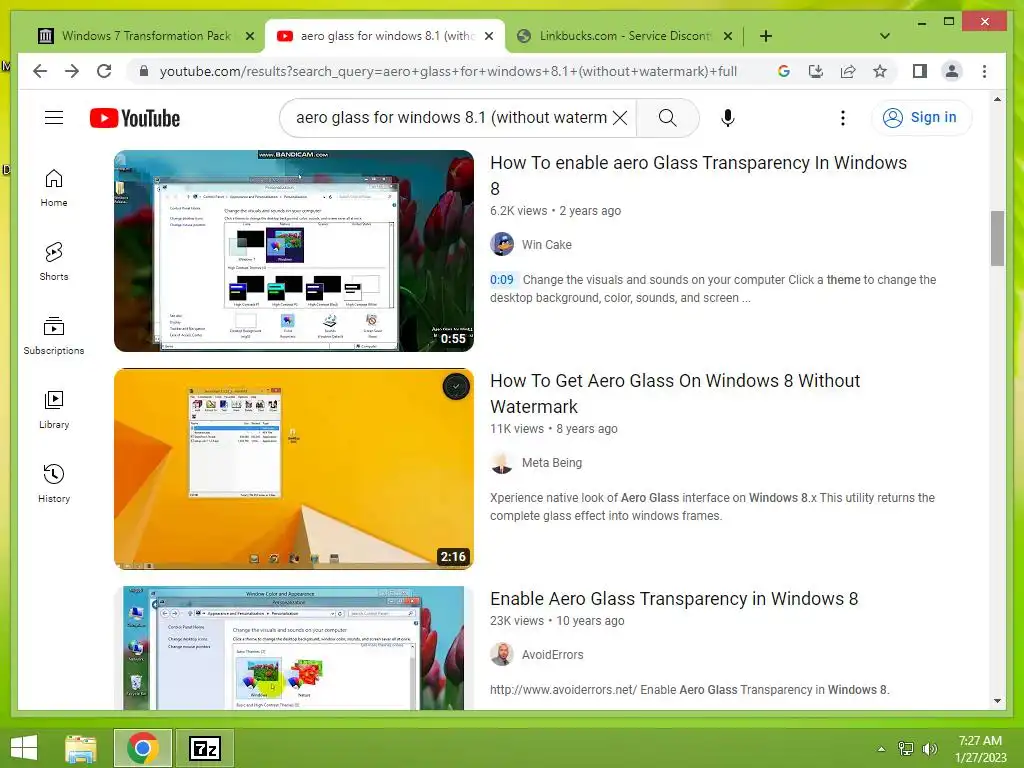Visit the AvoidErrors channel name

[552, 655]
